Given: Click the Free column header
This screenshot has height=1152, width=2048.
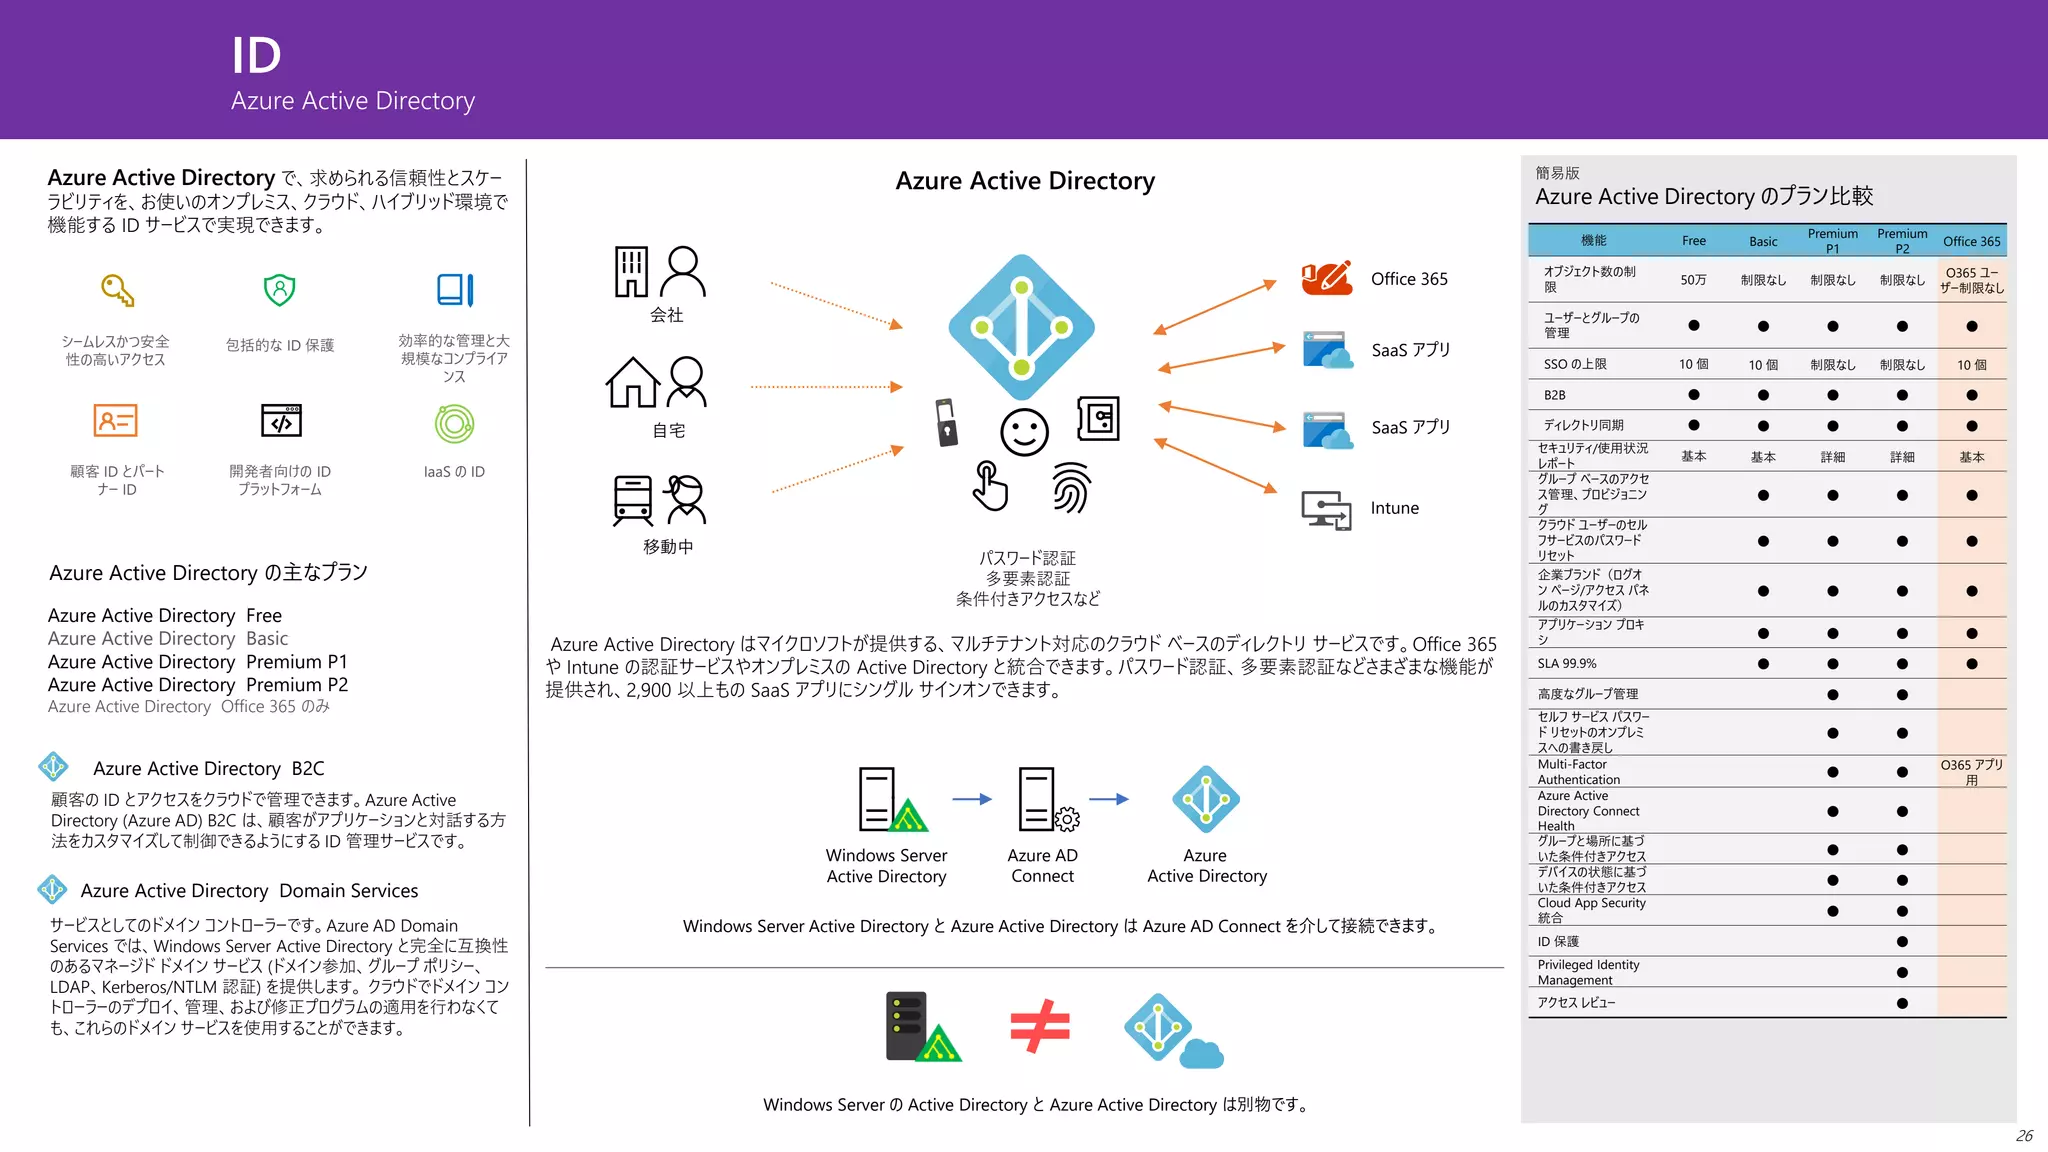Looking at the screenshot, I should 1693,240.
